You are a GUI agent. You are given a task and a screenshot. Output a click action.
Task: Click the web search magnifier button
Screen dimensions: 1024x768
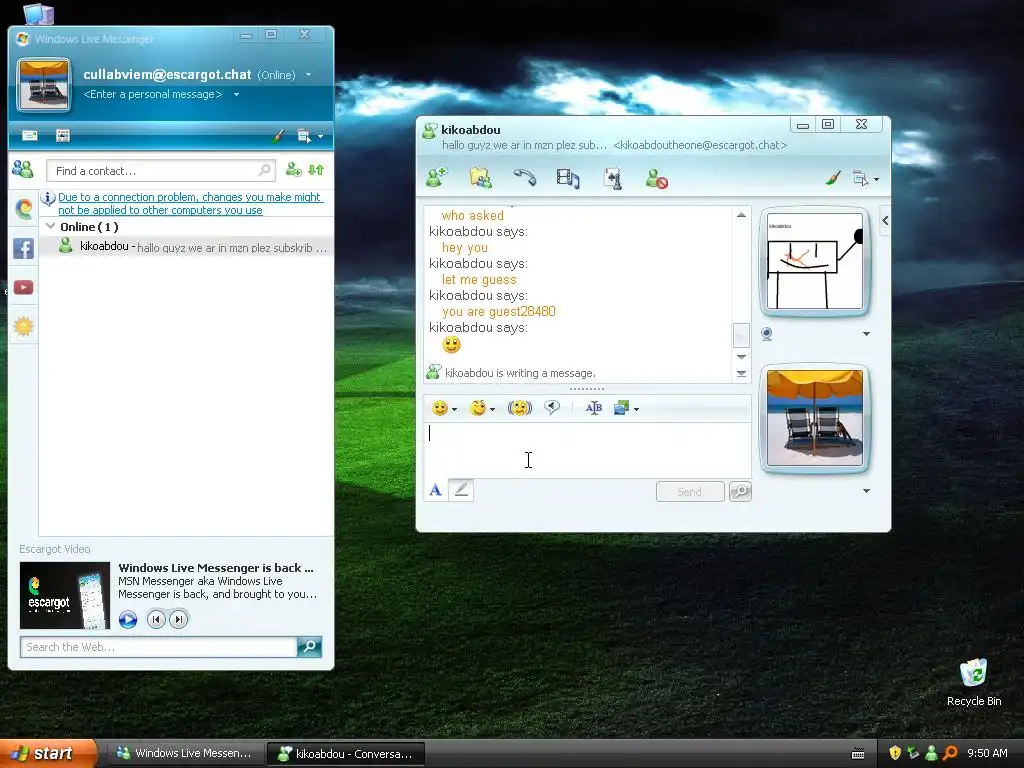click(x=310, y=647)
